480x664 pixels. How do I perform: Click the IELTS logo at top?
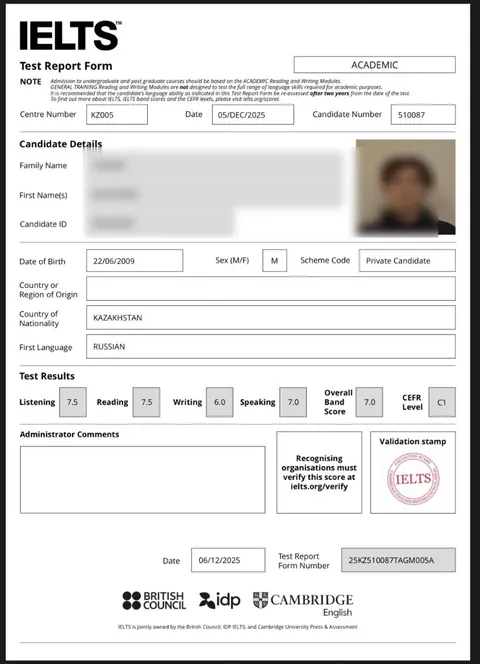[70, 36]
